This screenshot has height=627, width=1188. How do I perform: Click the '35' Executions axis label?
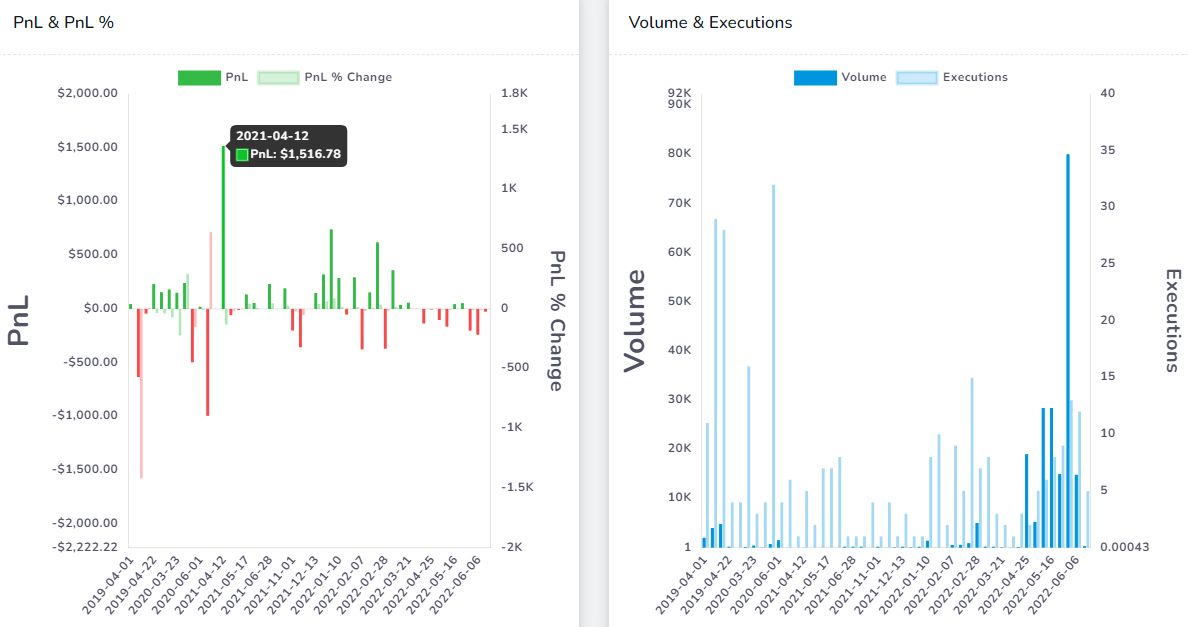click(1108, 150)
